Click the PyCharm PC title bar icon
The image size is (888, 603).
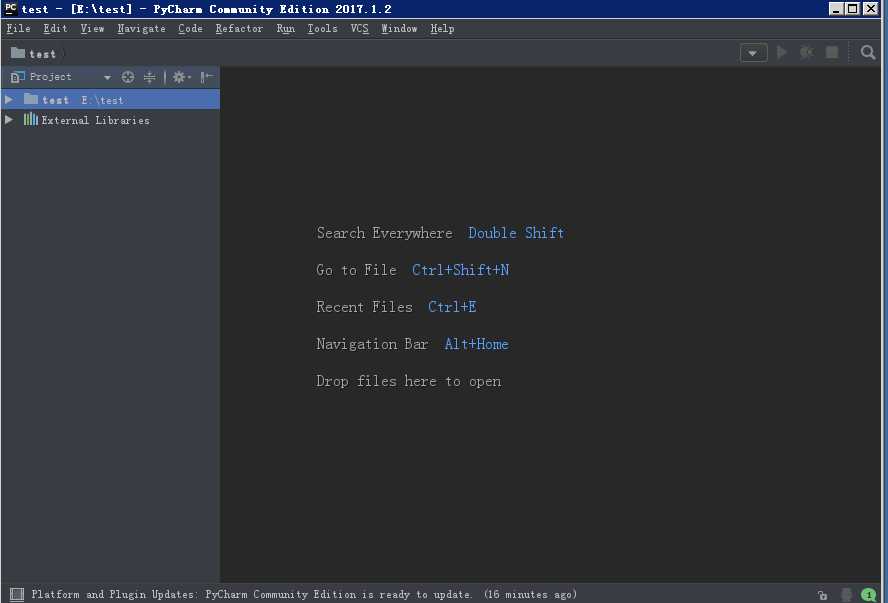click(x=11, y=8)
